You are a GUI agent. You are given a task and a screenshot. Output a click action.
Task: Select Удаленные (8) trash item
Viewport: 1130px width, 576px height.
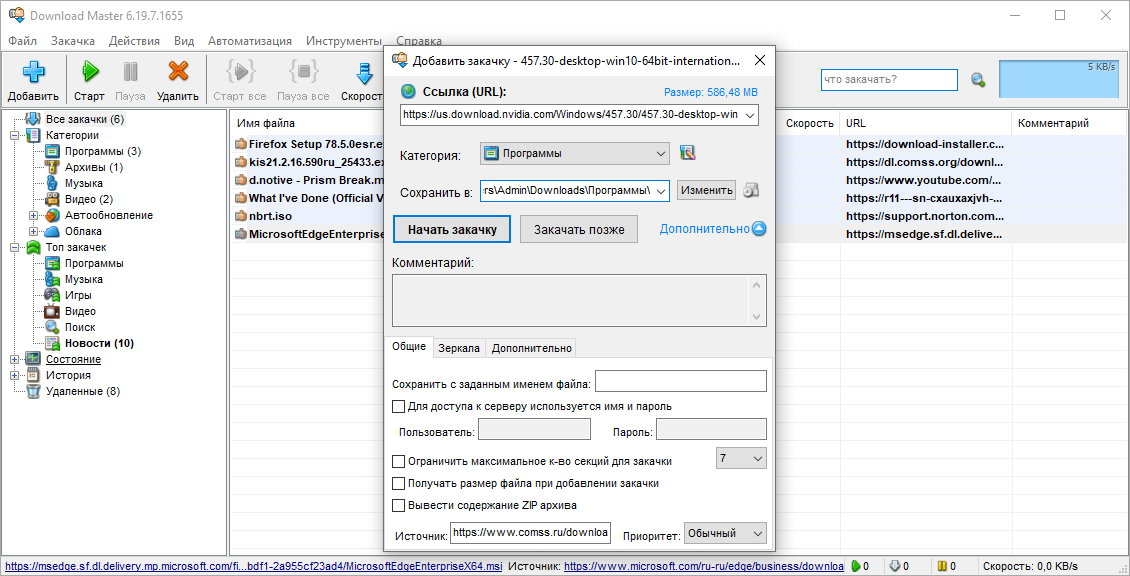pyautogui.click(x=83, y=391)
